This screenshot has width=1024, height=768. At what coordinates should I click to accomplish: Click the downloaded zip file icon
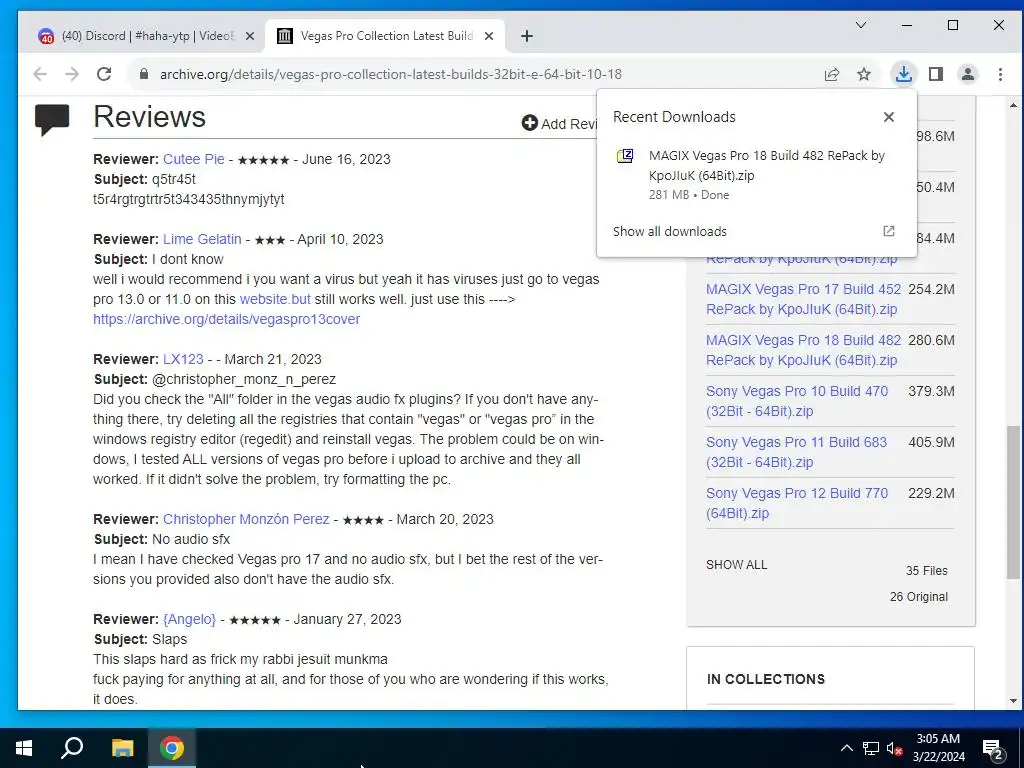click(x=625, y=156)
